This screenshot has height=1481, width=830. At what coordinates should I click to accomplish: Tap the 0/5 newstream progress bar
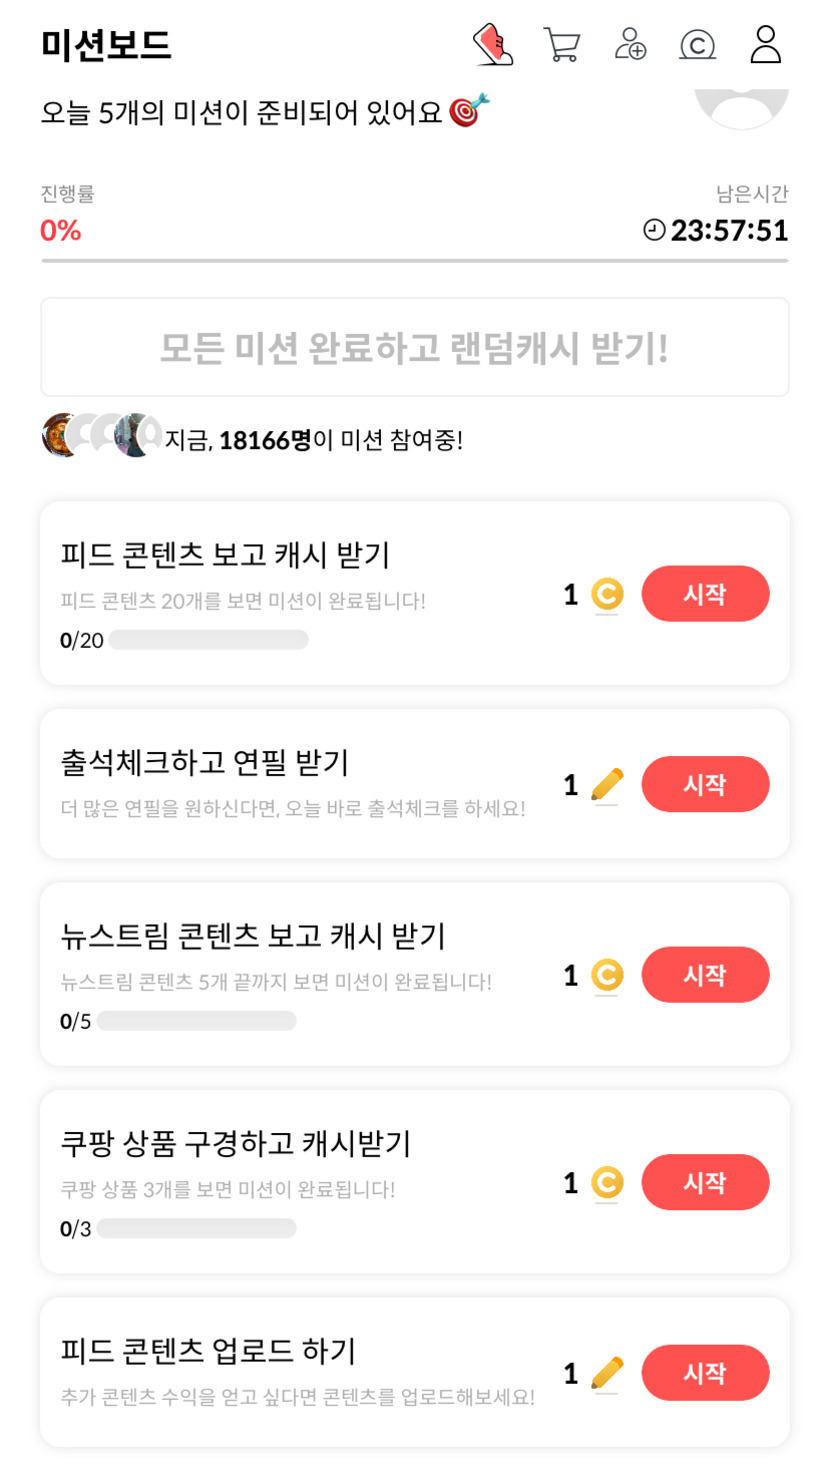tap(196, 1021)
